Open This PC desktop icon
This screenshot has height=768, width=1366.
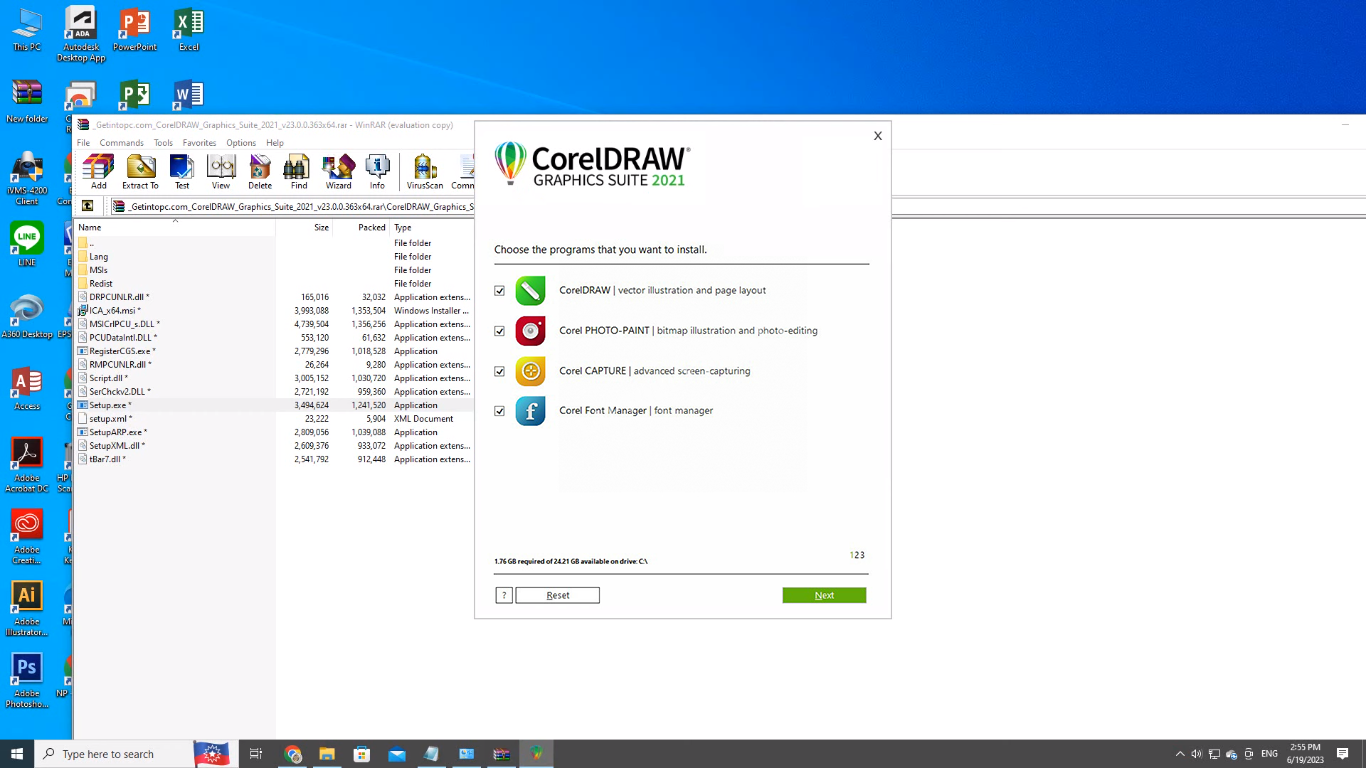click(x=27, y=30)
